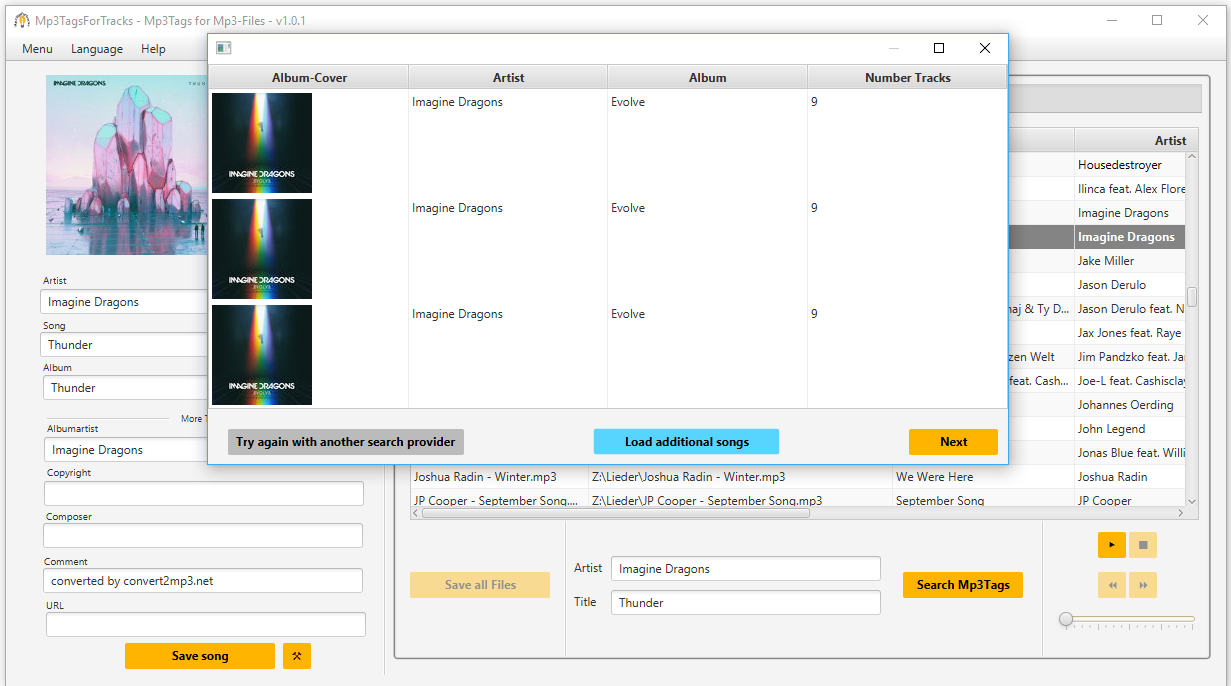Viewport: 1231px width, 686px height.
Task: Open the tools icon beside Save song
Action: tap(297, 656)
